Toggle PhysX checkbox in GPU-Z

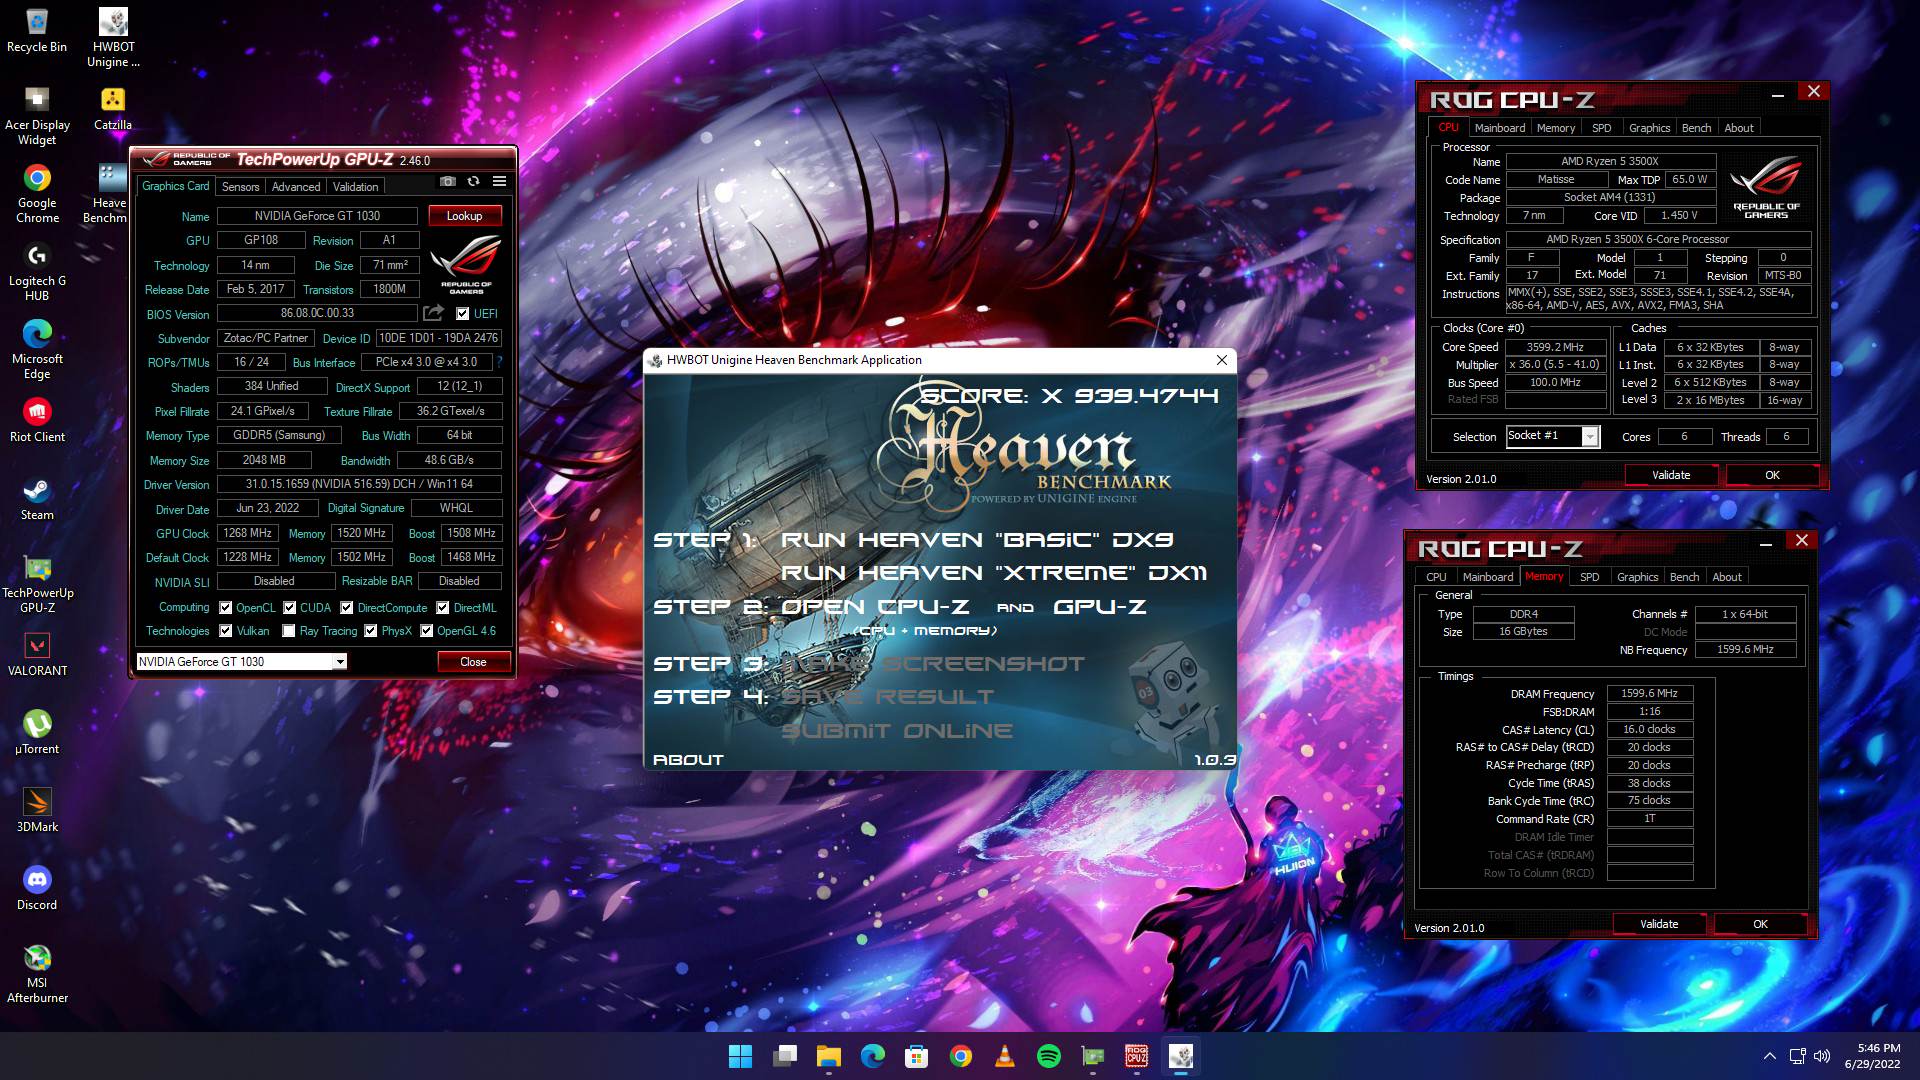tap(371, 631)
